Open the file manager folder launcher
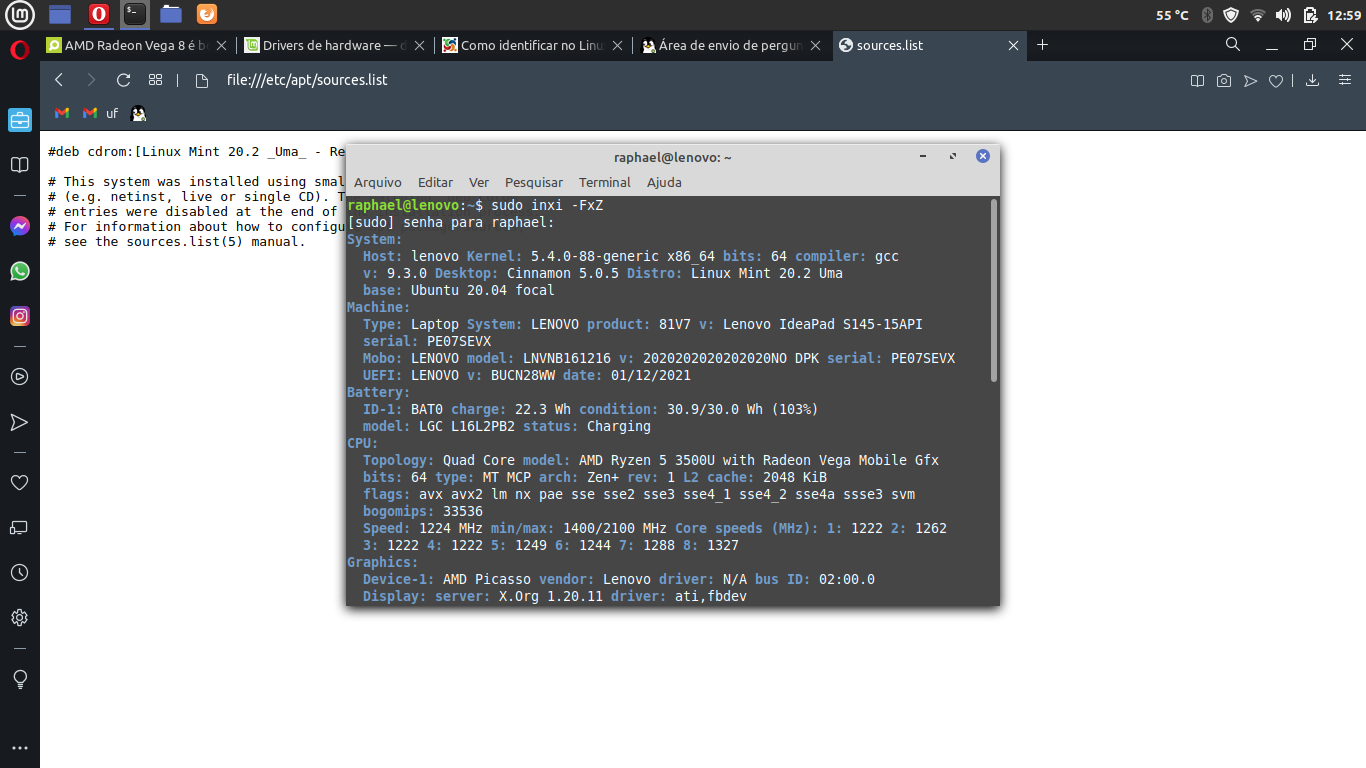Image resolution: width=1366 pixels, height=768 pixels. pyautogui.click(x=171, y=14)
